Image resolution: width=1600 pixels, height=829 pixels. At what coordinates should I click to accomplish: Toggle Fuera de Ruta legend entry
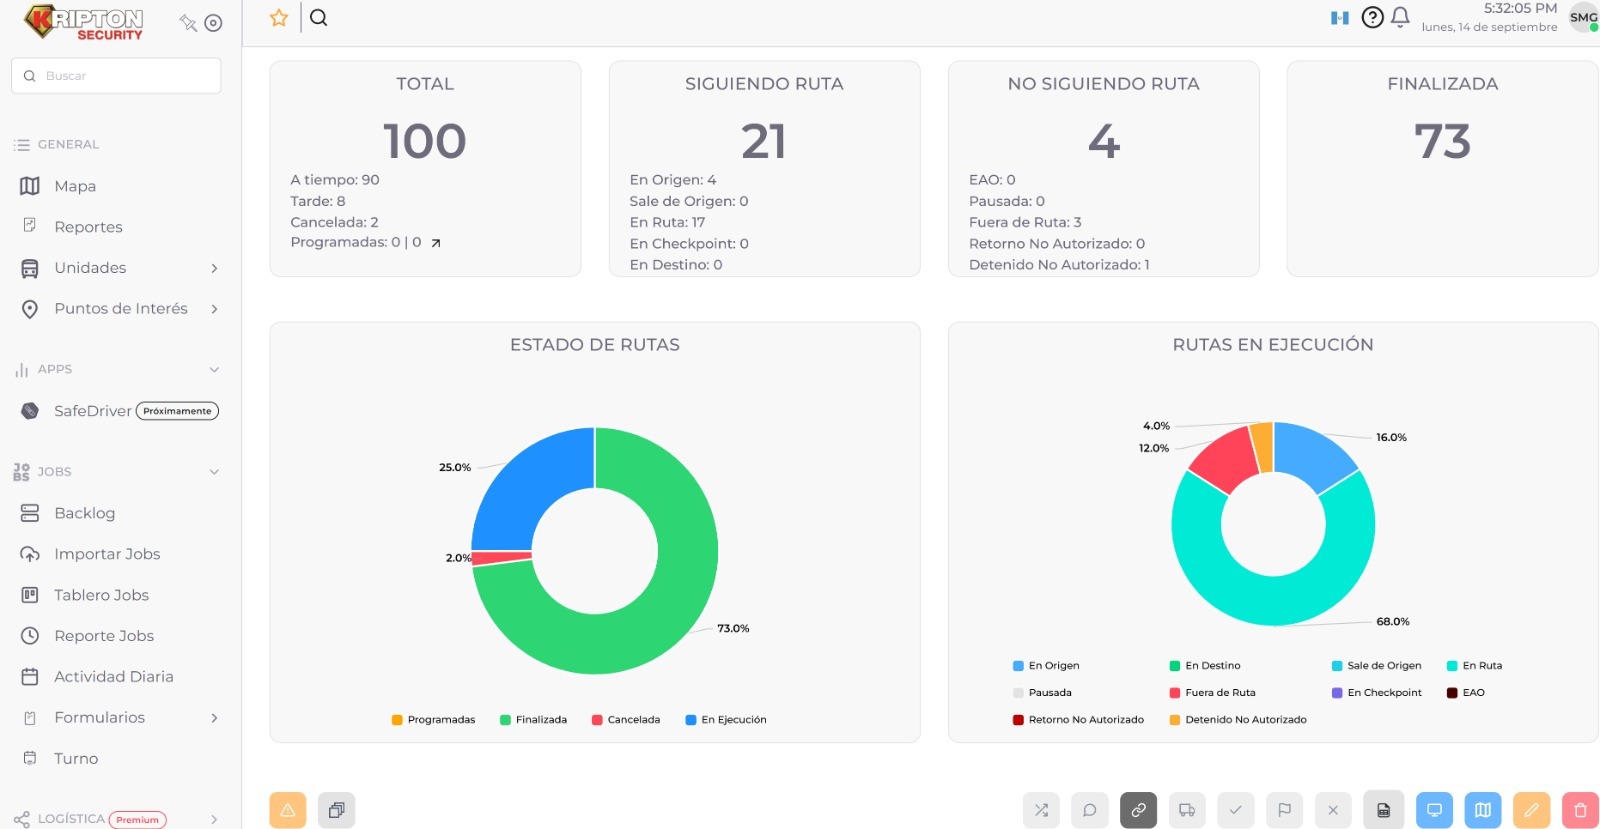pyautogui.click(x=1212, y=693)
